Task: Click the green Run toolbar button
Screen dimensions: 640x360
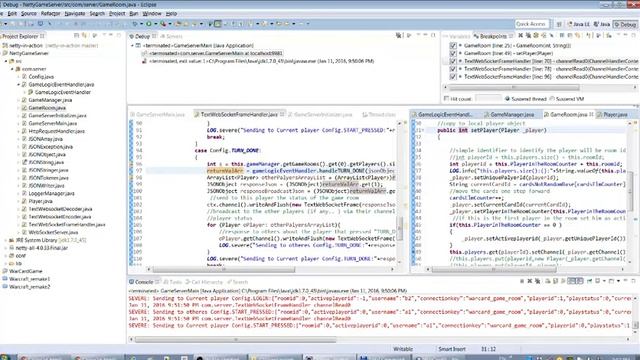Action: pyautogui.click(x=149, y=24)
